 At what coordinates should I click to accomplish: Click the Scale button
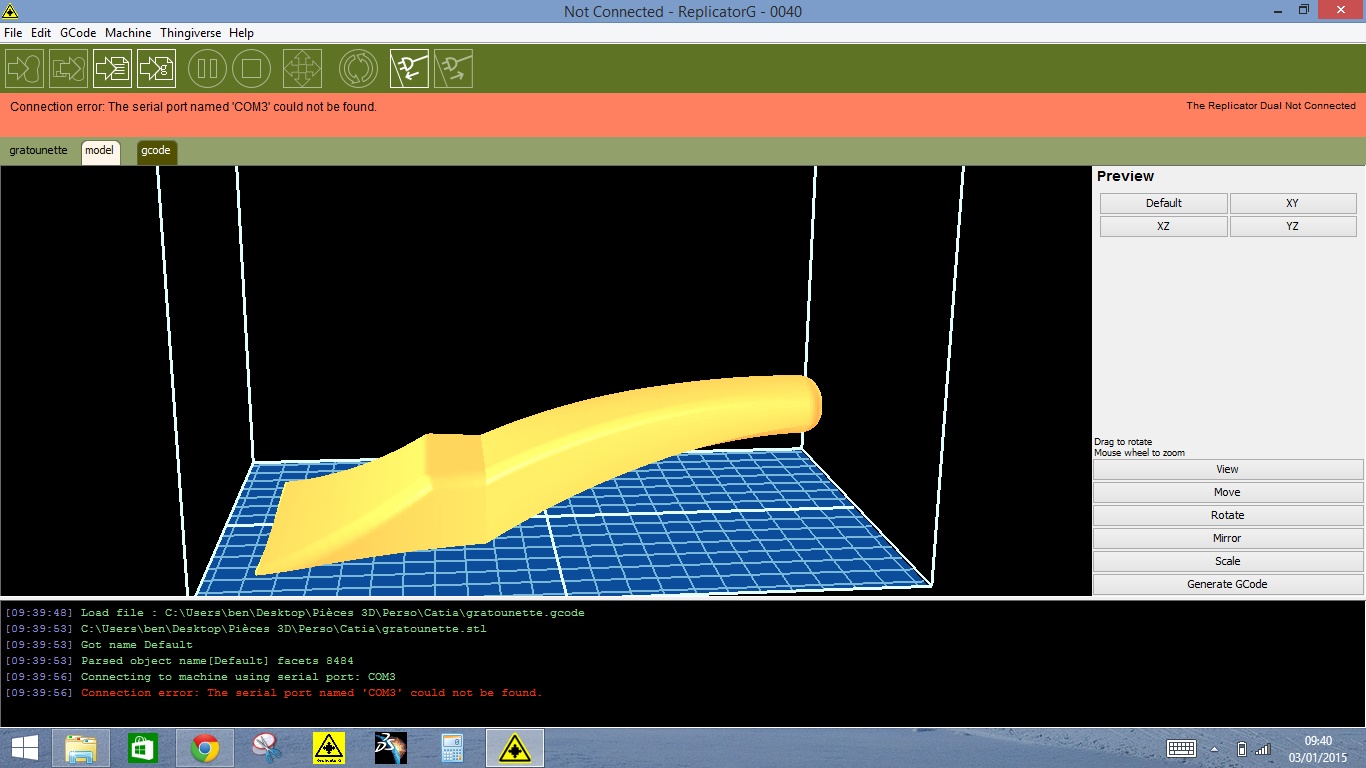(1228, 561)
